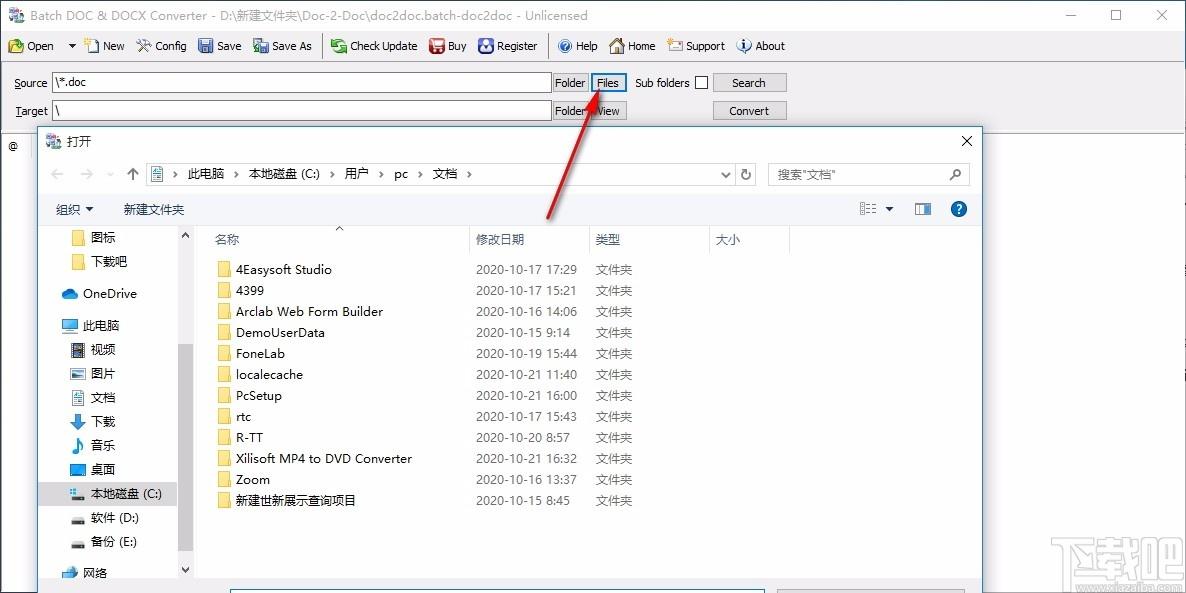Click the Search button
Viewport: 1186px width, 593px height.
(x=750, y=82)
